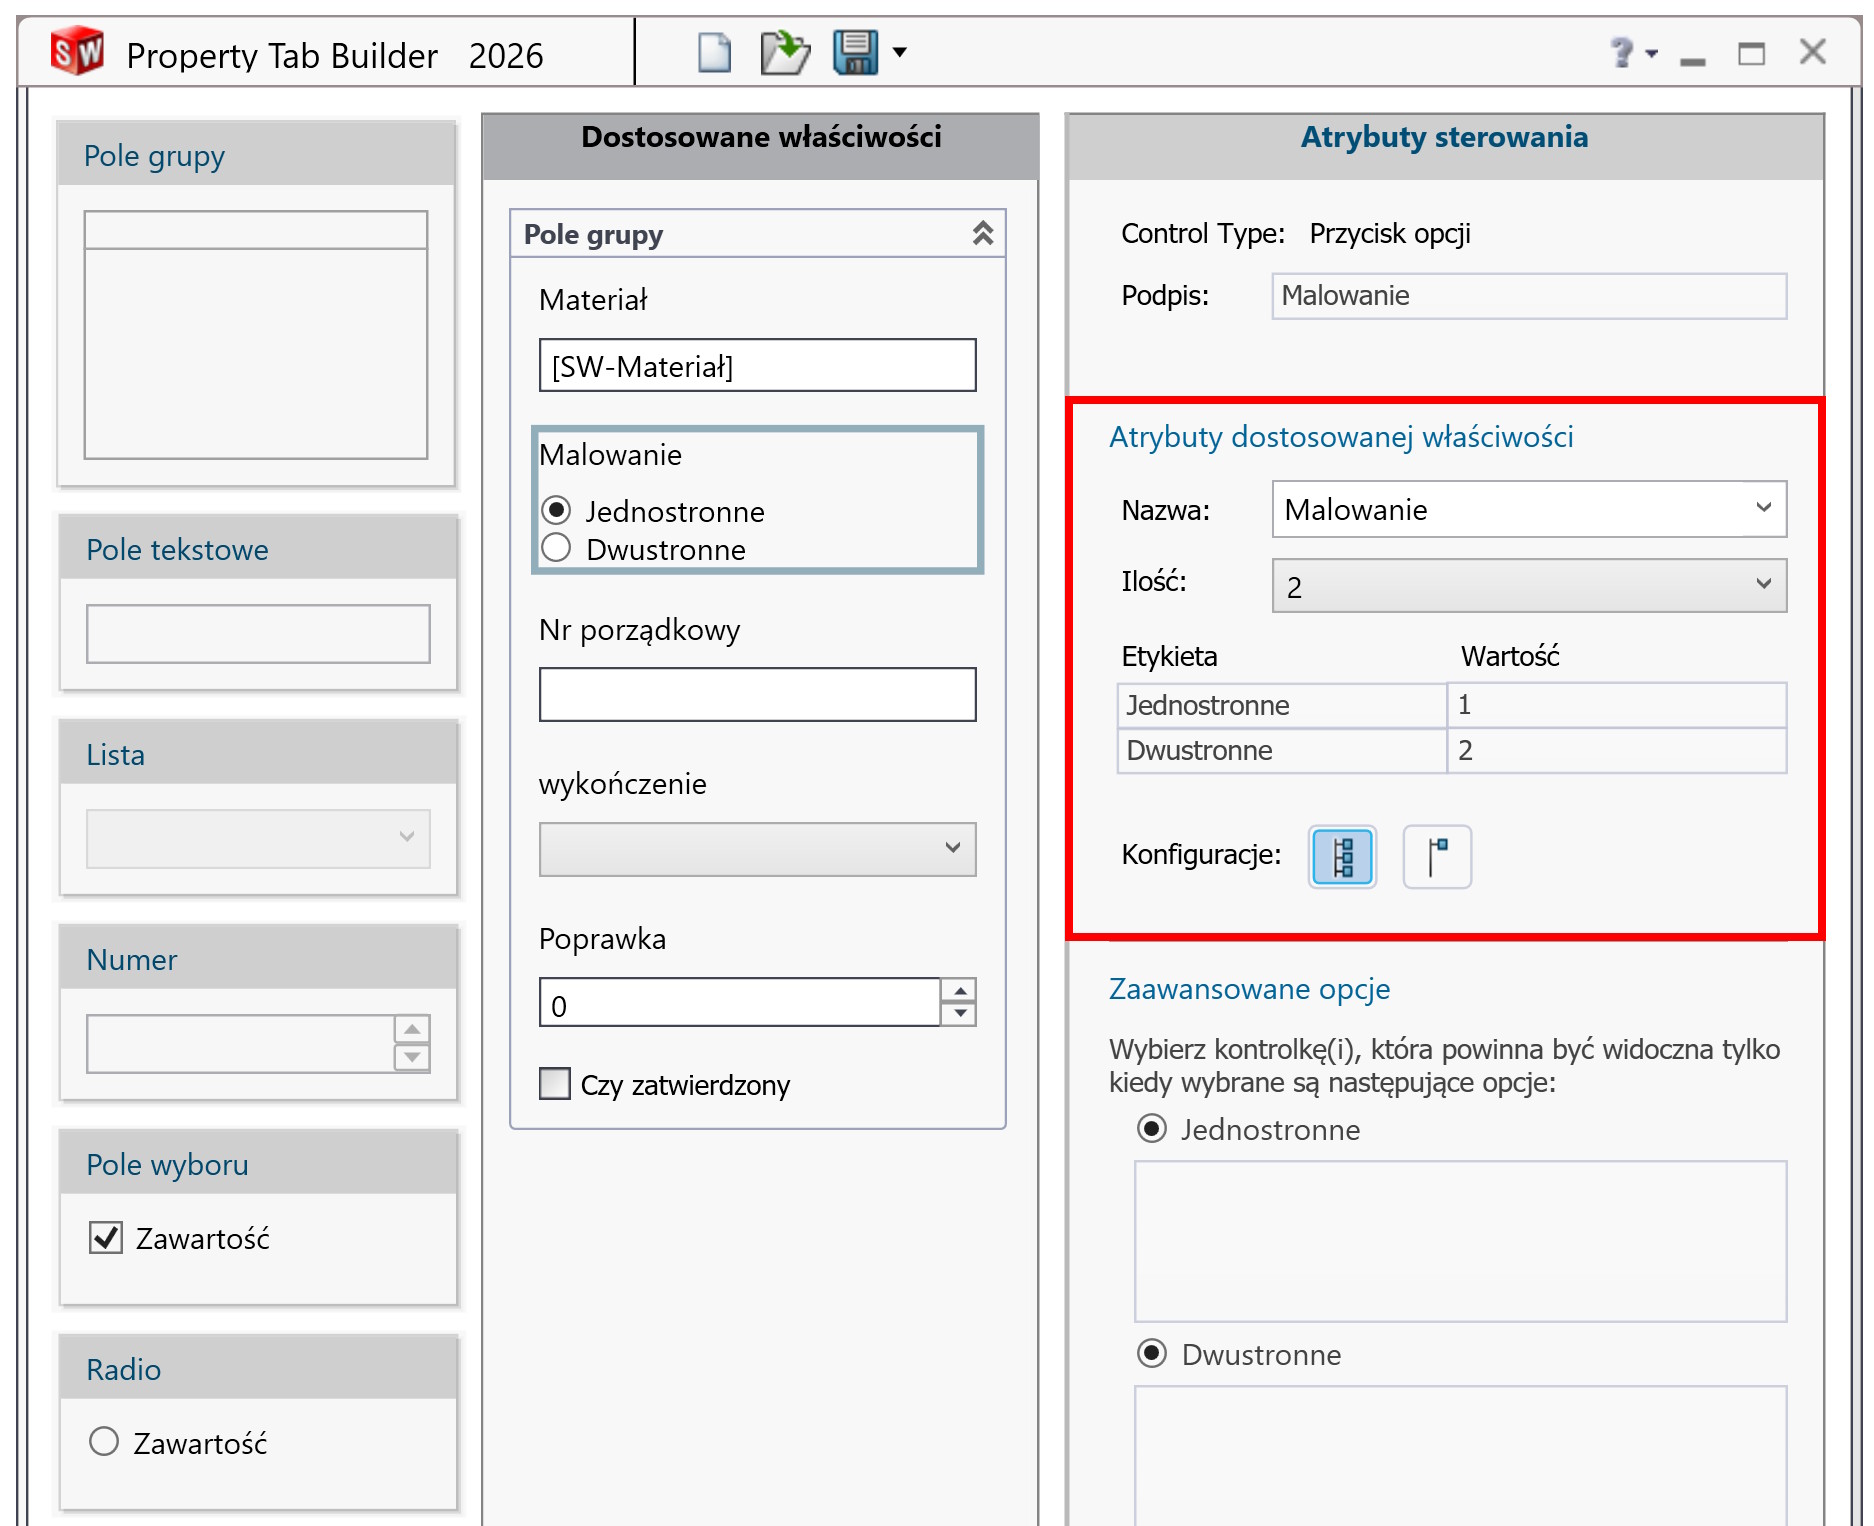
Task: Click the New document icon
Action: click(714, 53)
